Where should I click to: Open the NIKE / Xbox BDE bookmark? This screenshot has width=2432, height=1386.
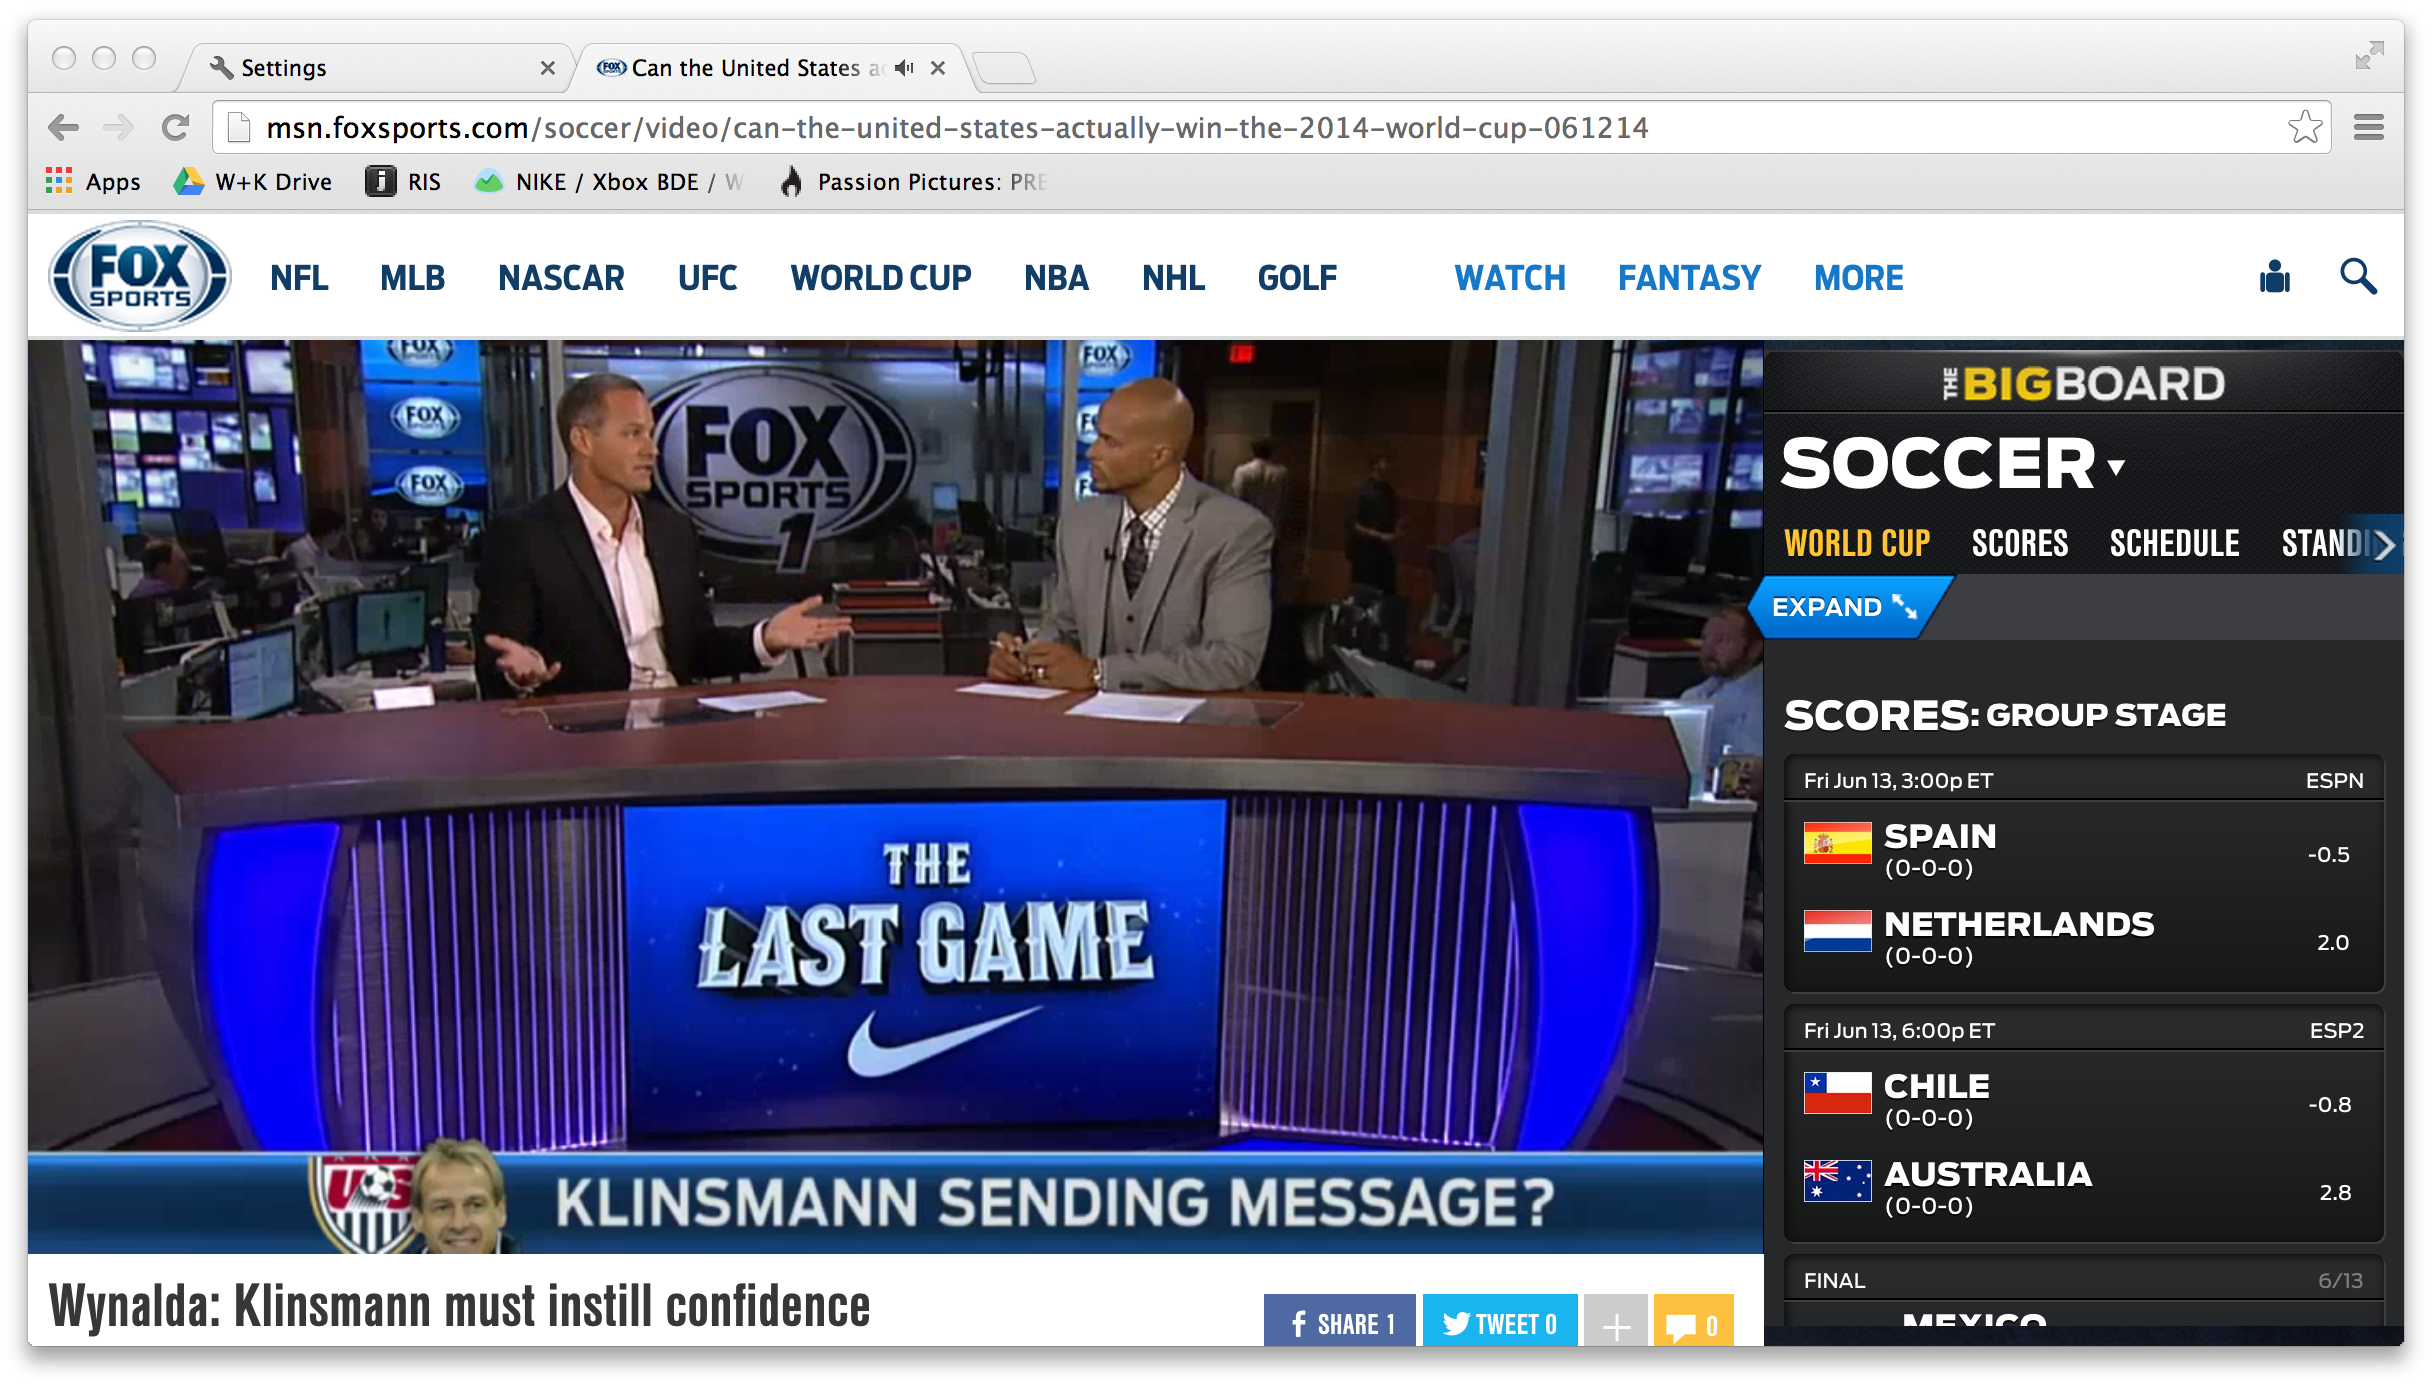coord(609,182)
